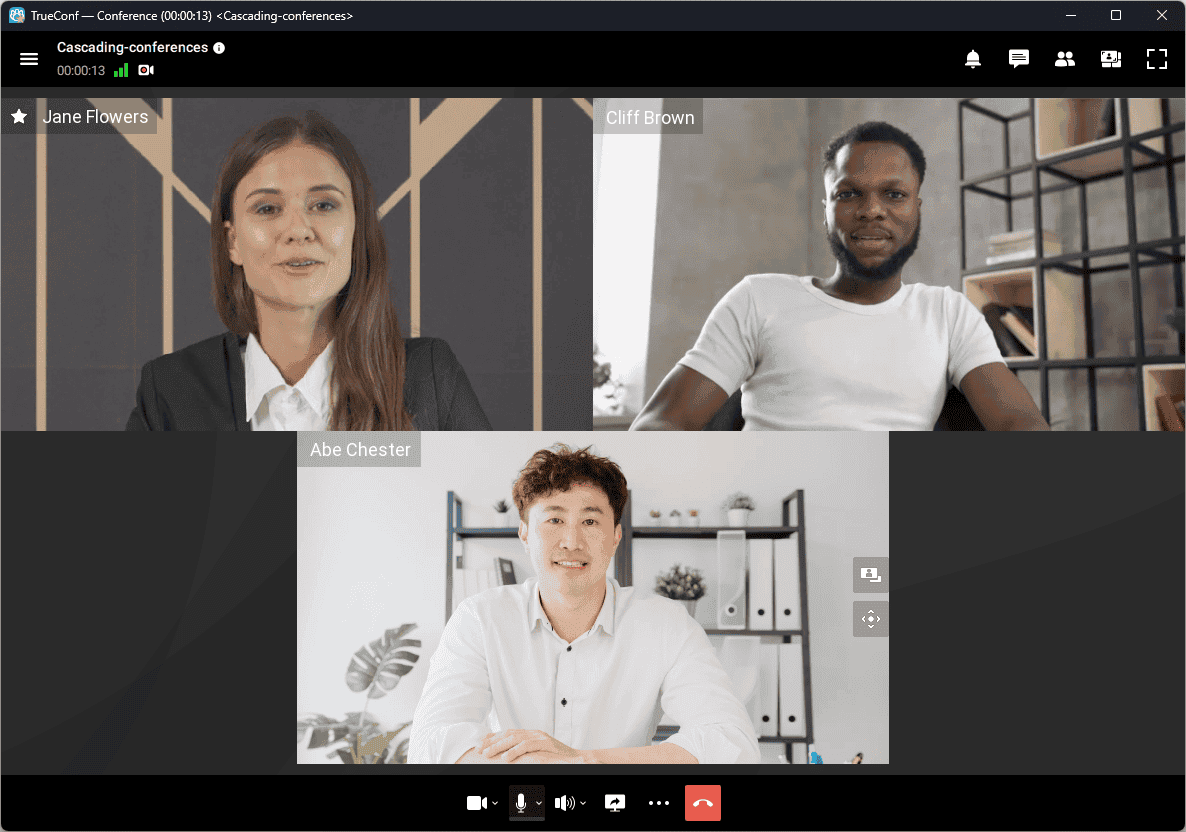
Task: Select Abe Chester's video window
Action: pos(593,598)
